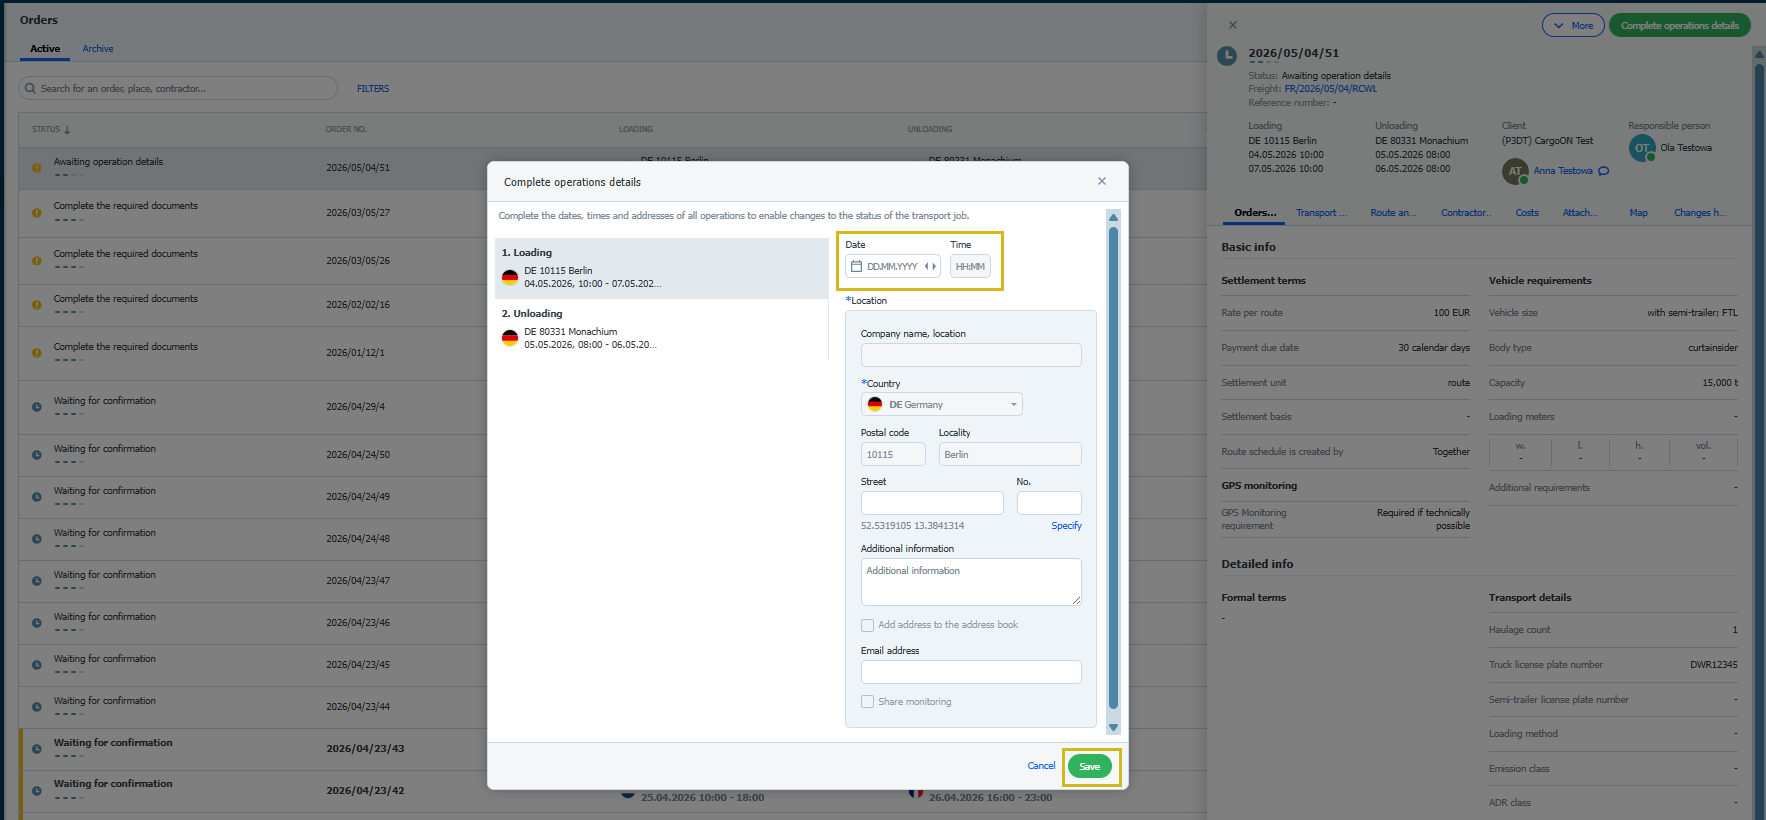Click the chat bubble icon beside Anna Testowa
Viewport: 1766px width, 820px height.
click(1604, 171)
